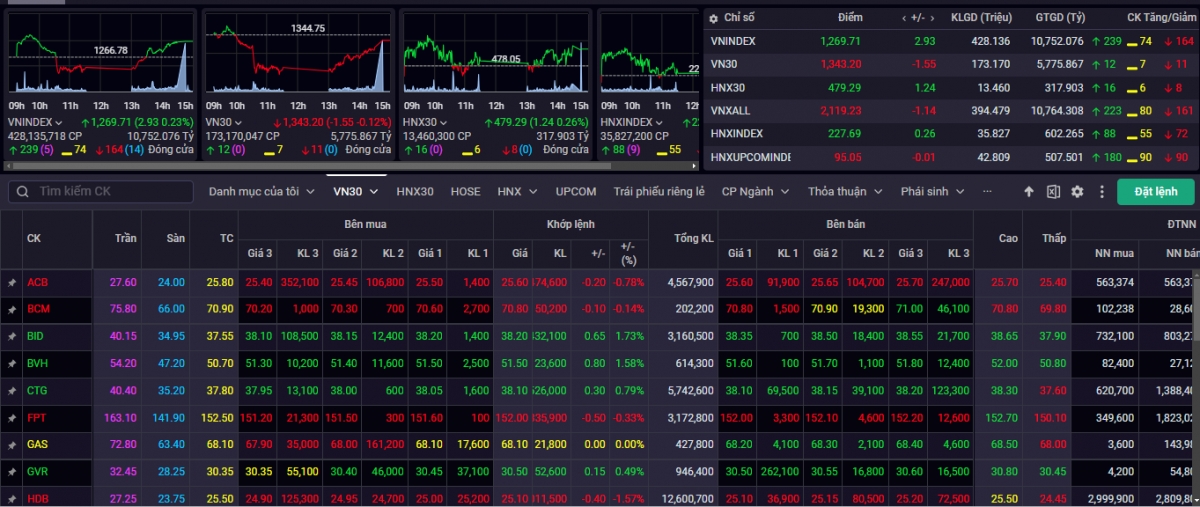Screen dimensions: 1200x507
Task: Click the Cao column header
Action: 1009,238
